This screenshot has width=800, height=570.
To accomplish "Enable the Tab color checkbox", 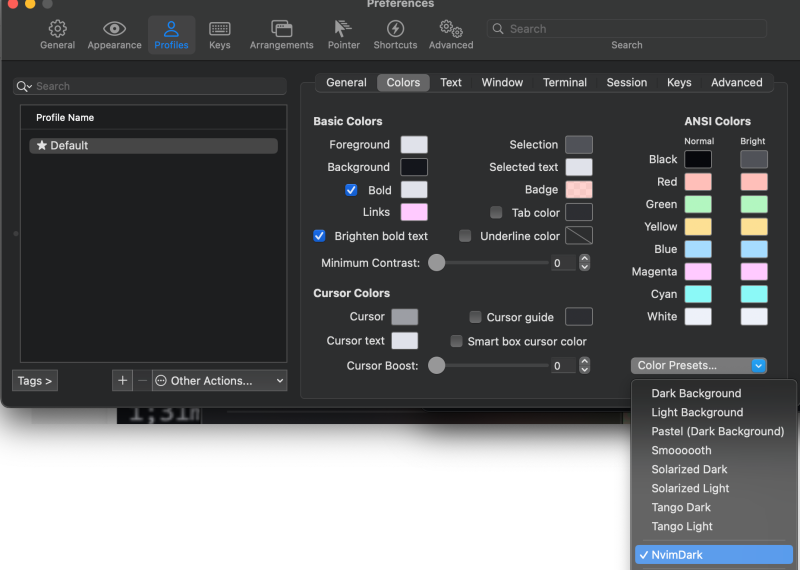I will click(x=496, y=212).
